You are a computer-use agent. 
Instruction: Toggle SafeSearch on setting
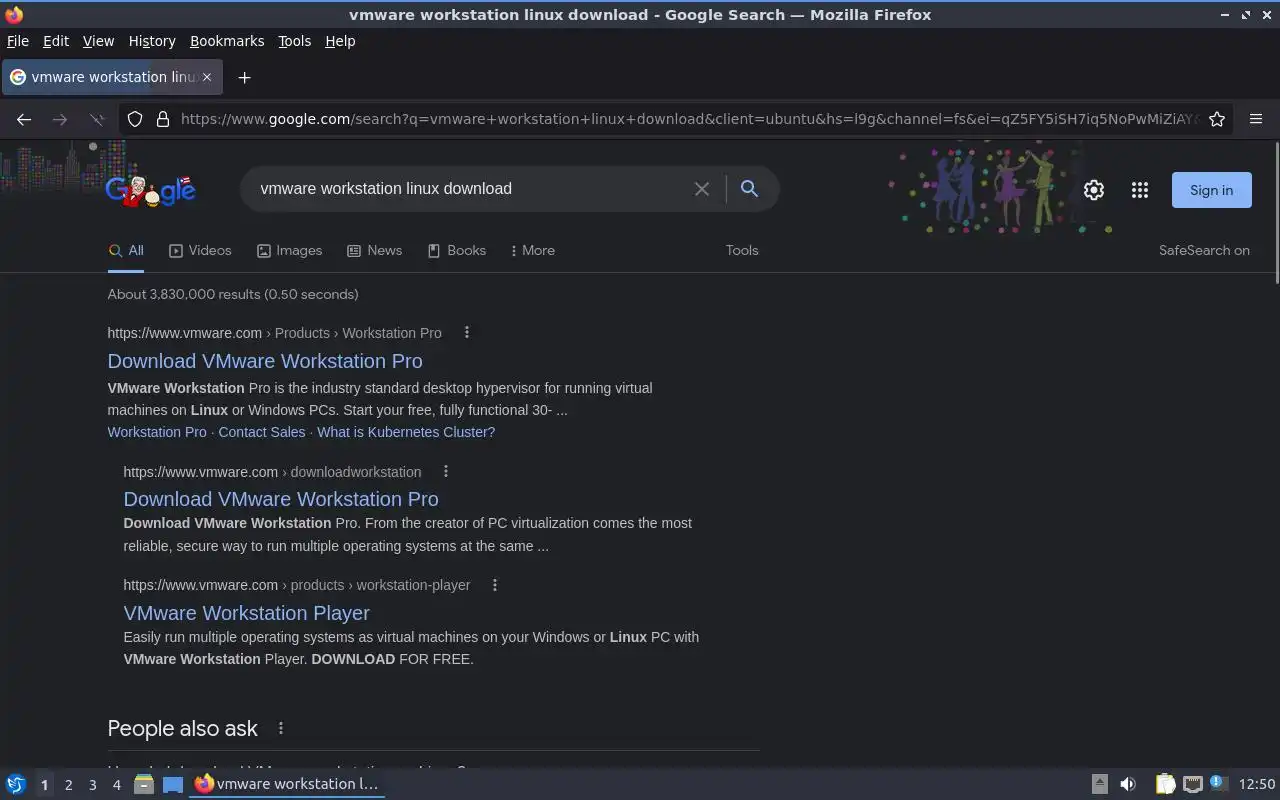pyautogui.click(x=1204, y=250)
